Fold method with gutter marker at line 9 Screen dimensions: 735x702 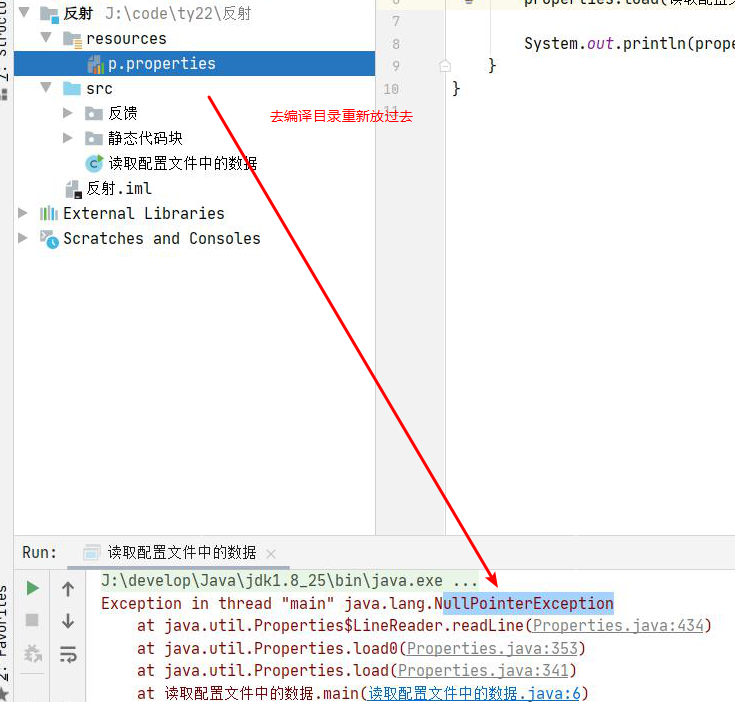click(x=445, y=66)
